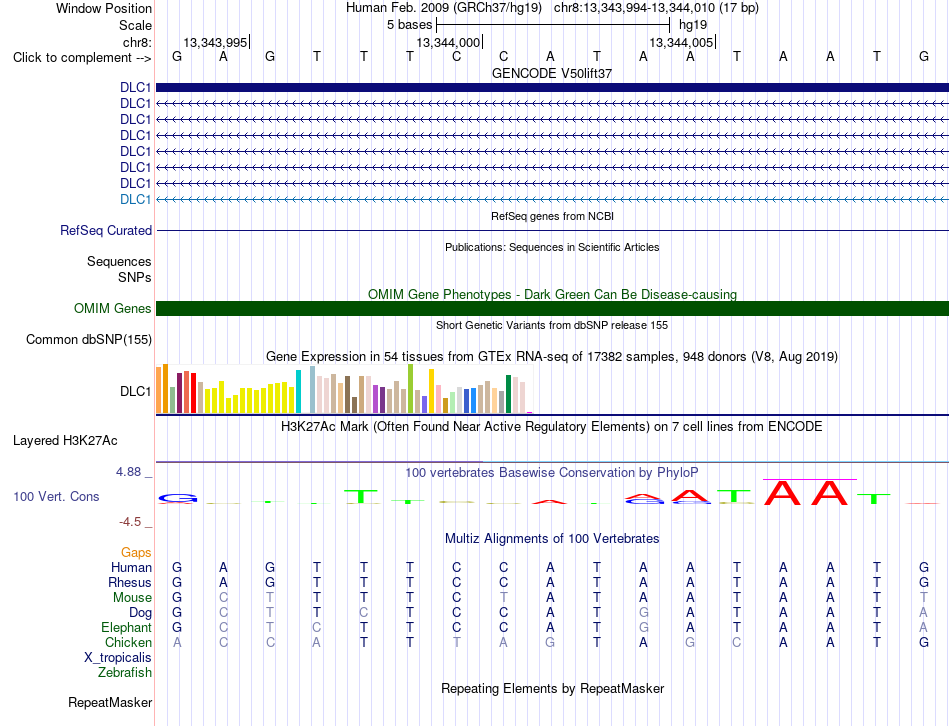Click the 'RepeatMasker' side label
The image size is (950, 726).
point(110,702)
